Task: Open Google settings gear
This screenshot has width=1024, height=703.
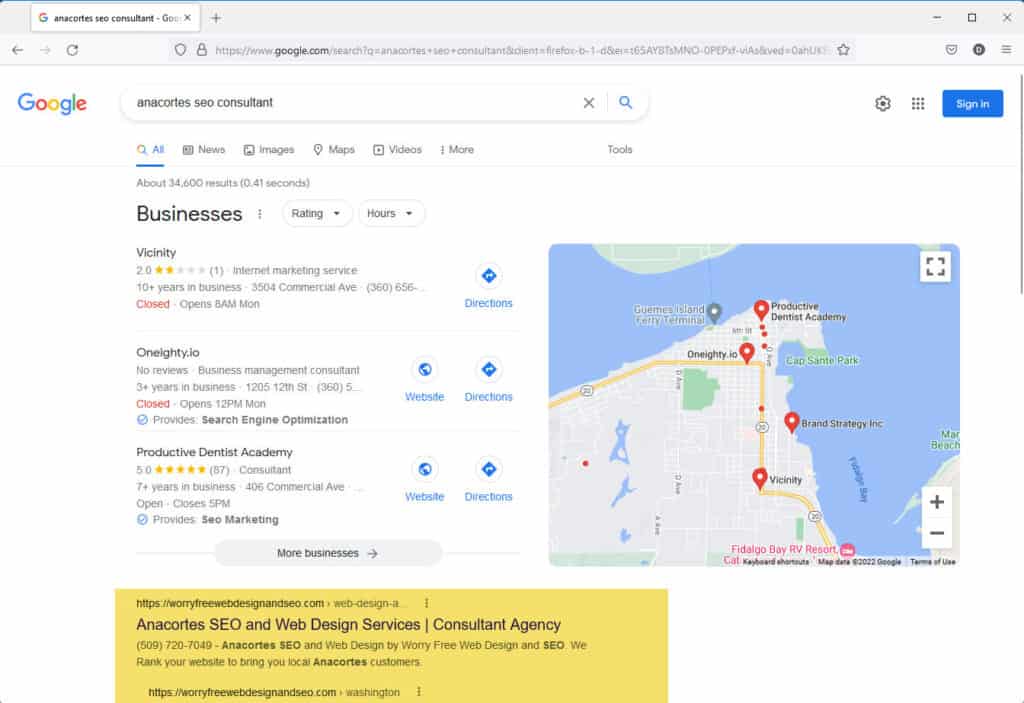Action: click(x=883, y=103)
